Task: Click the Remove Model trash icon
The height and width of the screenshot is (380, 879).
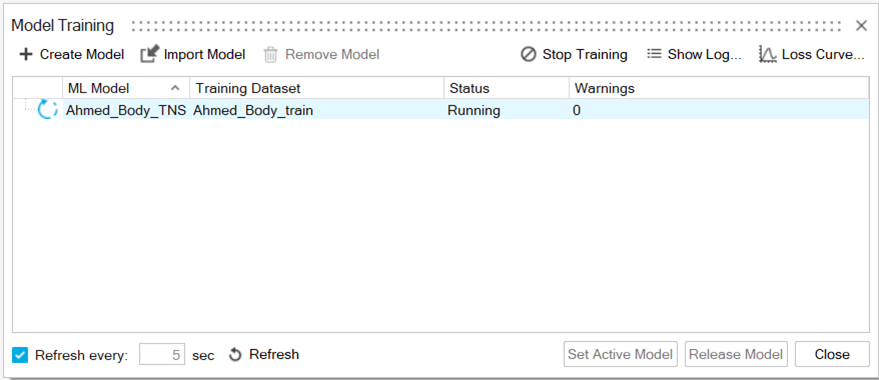Action: point(271,54)
